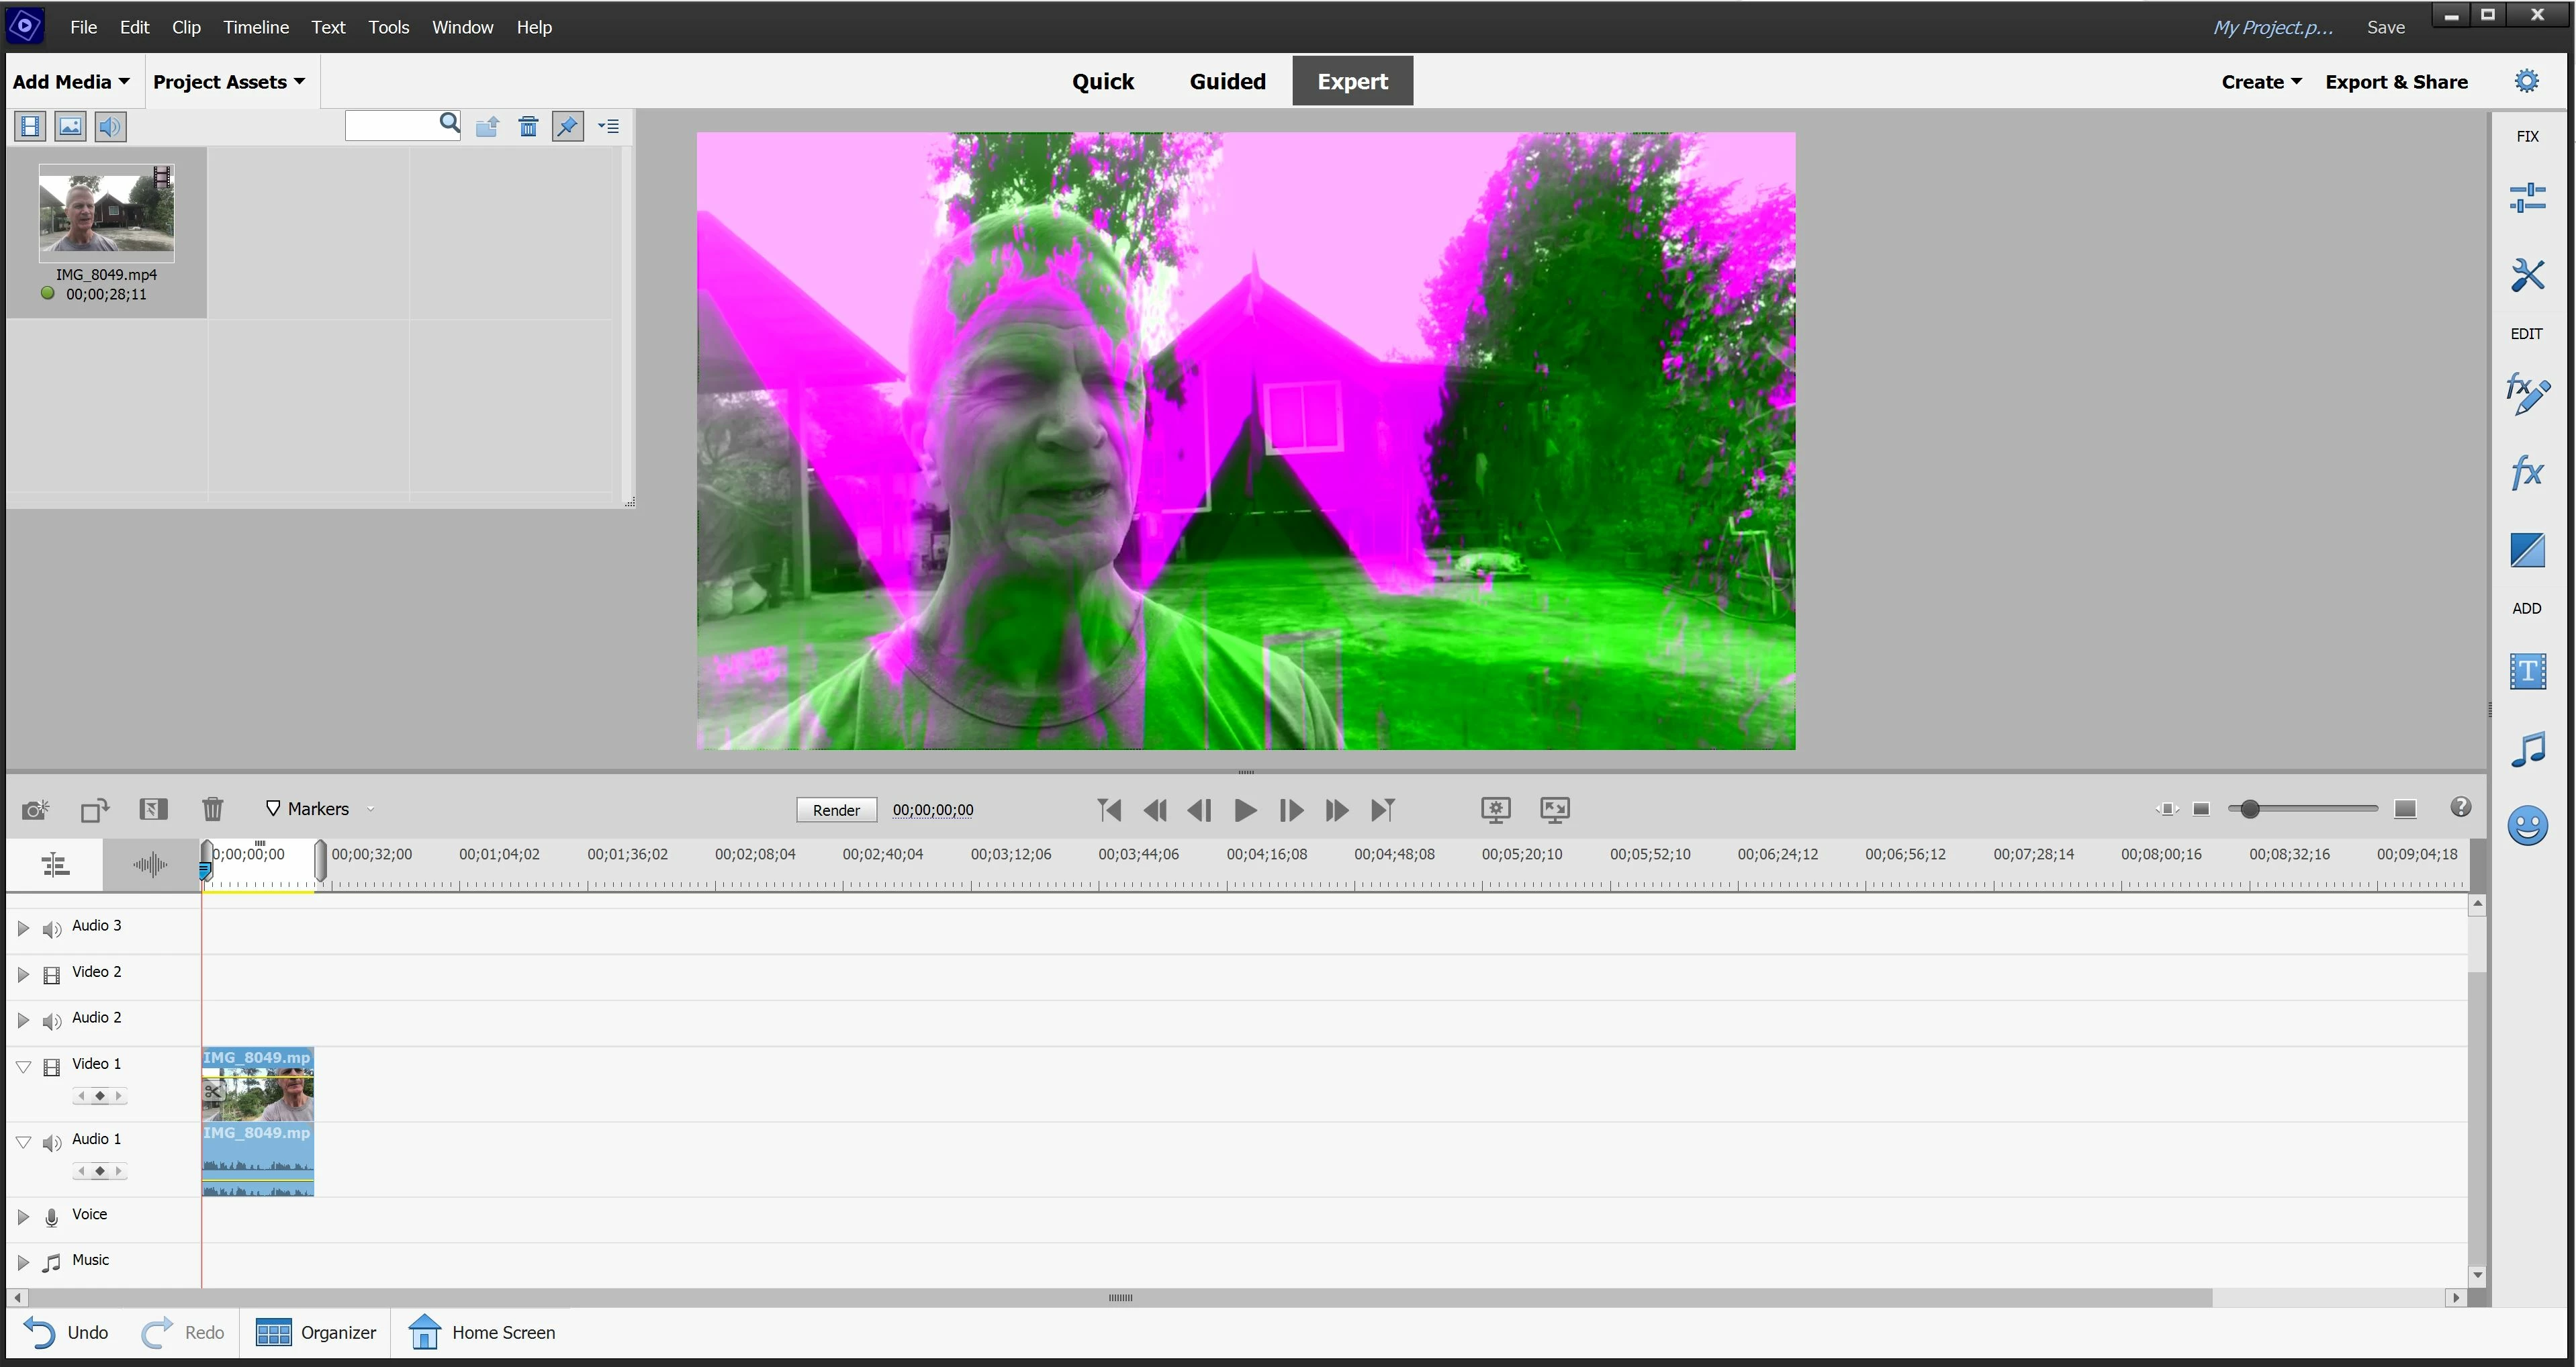Toggle video filter in Project Assets
The height and width of the screenshot is (1367, 2576).
point(30,126)
